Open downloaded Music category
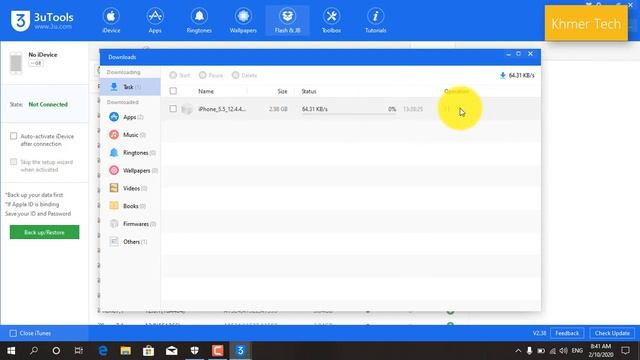 coord(130,135)
